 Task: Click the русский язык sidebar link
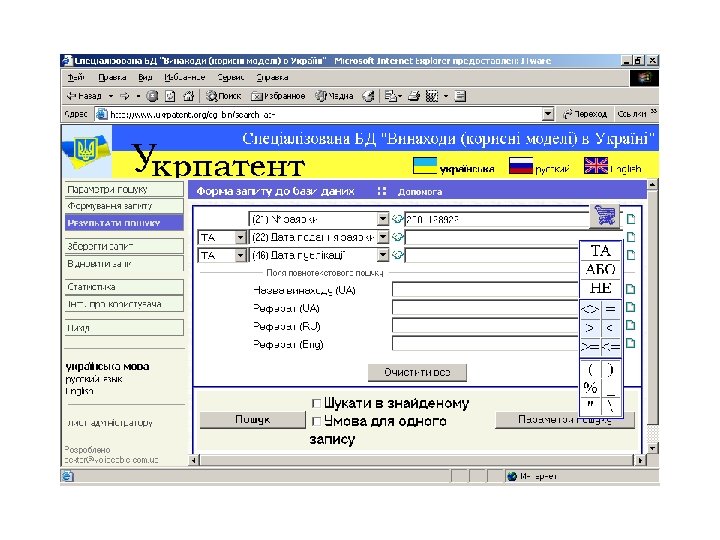click(94, 379)
